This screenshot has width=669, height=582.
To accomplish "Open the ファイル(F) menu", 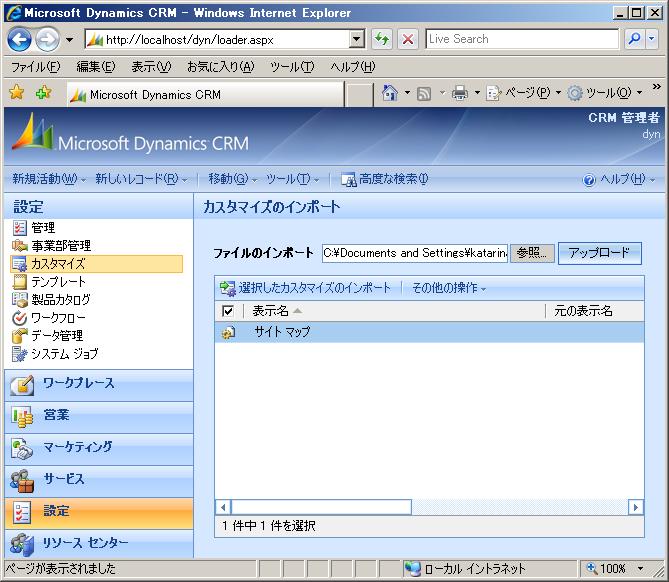I will point(36,67).
